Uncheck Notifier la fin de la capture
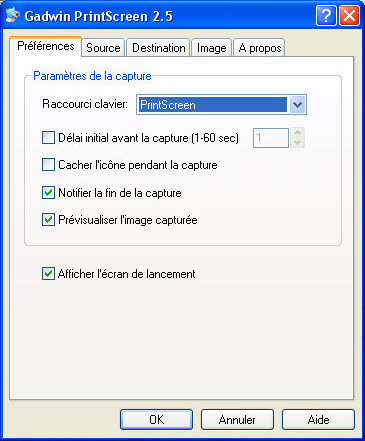This screenshot has height=441, width=365. pos(48,193)
